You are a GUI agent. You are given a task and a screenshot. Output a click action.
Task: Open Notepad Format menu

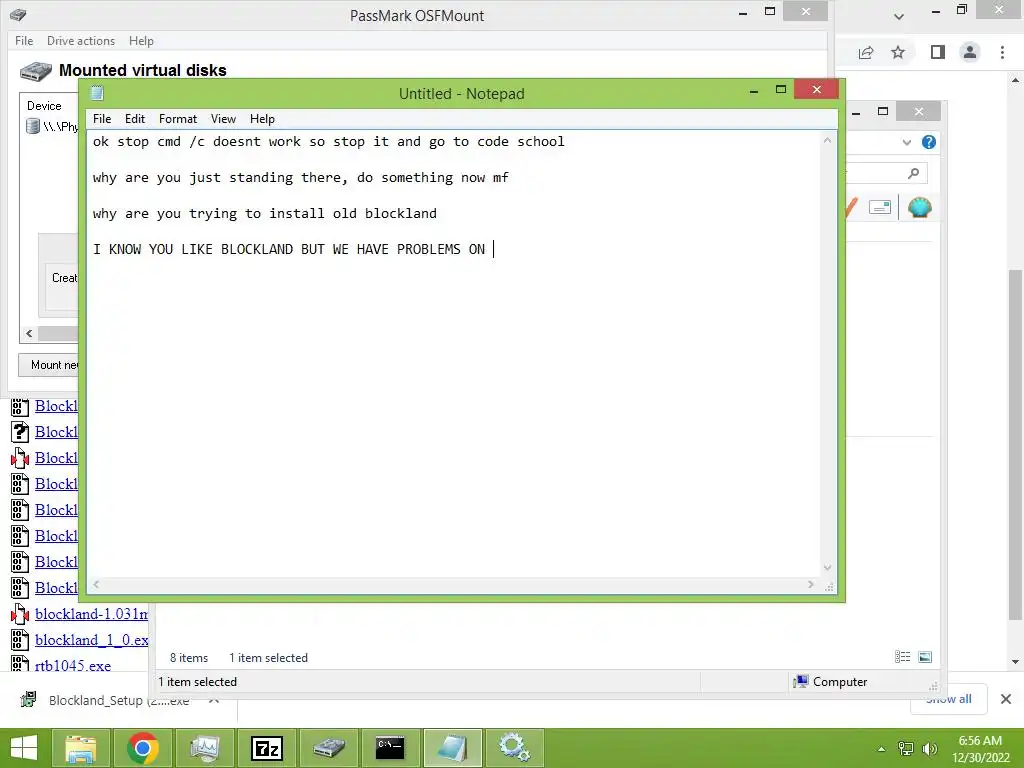tap(178, 119)
